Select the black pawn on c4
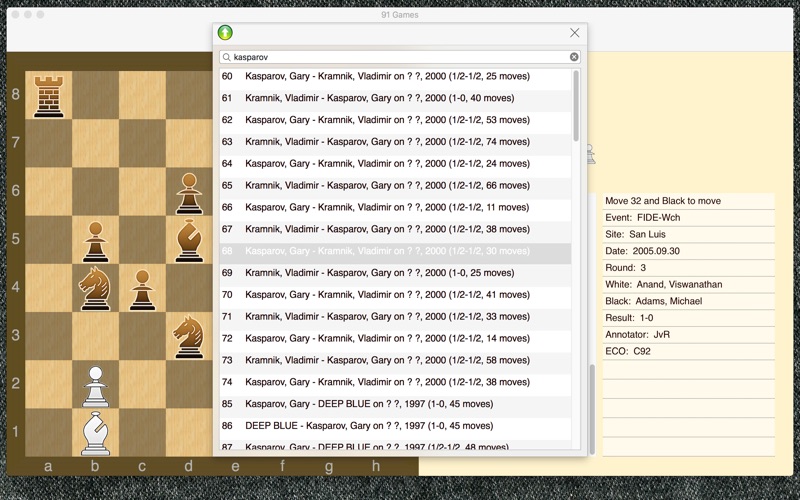 tap(142, 290)
